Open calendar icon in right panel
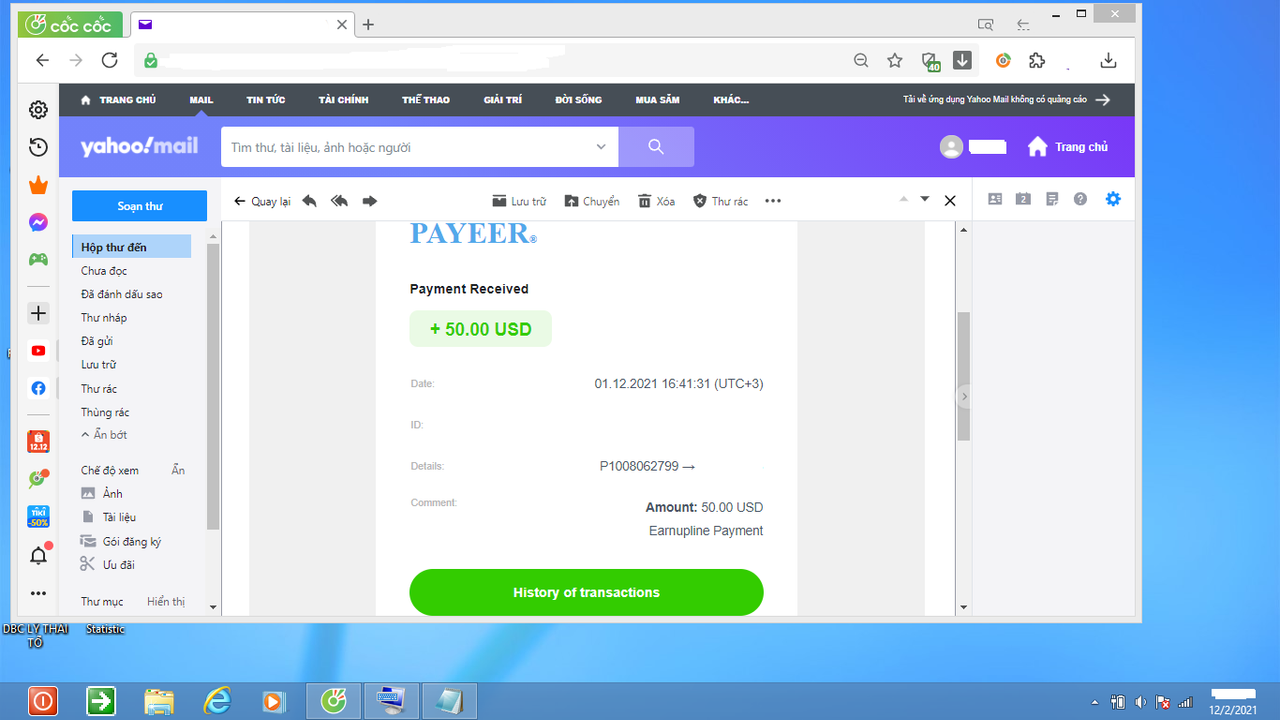This screenshot has height=720, width=1280. click(x=1023, y=199)
